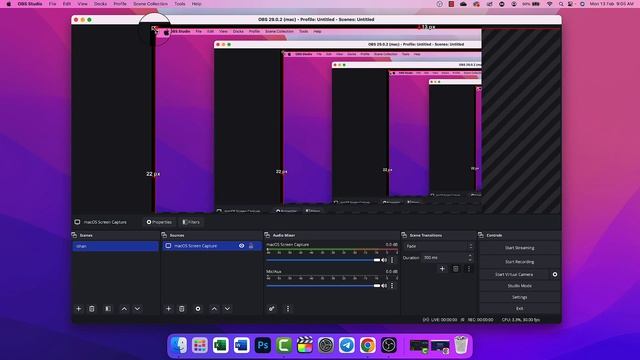The height and width of the screenshot is (360, 640).
Task: Open Photoshop from the Dock
Action: [262, 345]
